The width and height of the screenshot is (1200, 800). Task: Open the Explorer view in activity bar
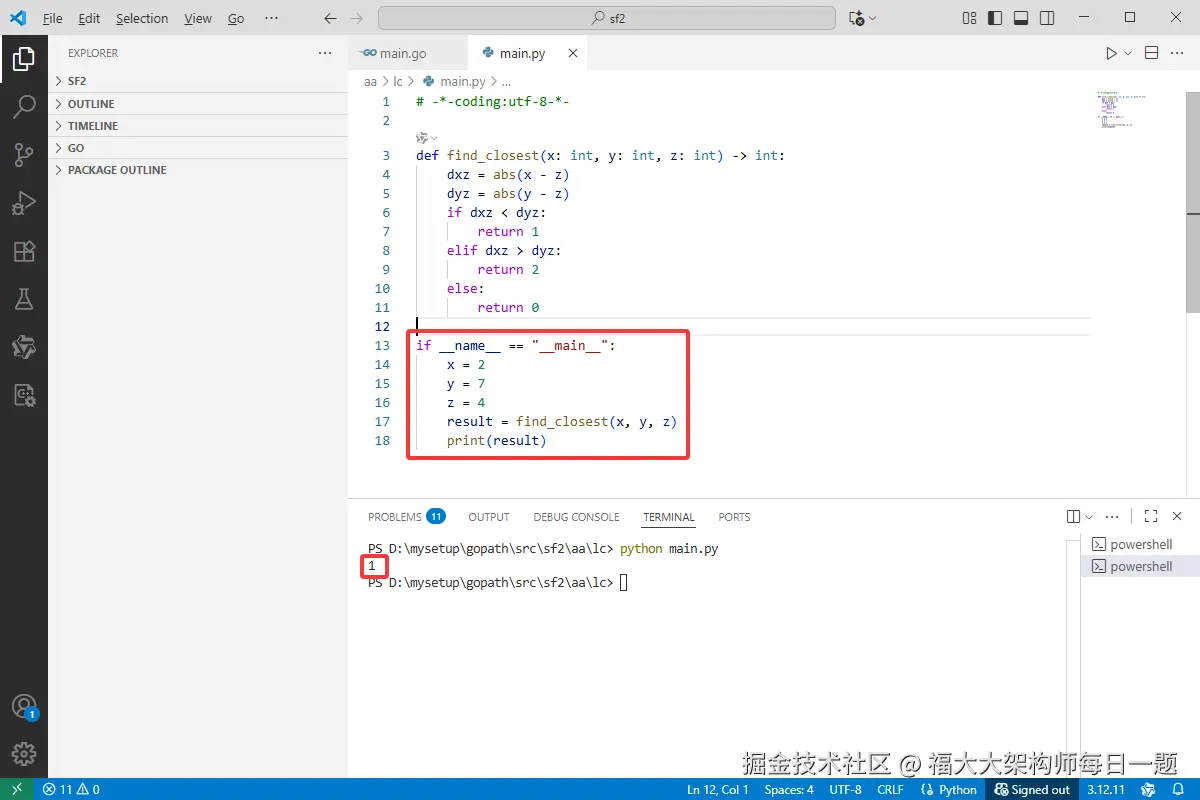pos(24,60)
